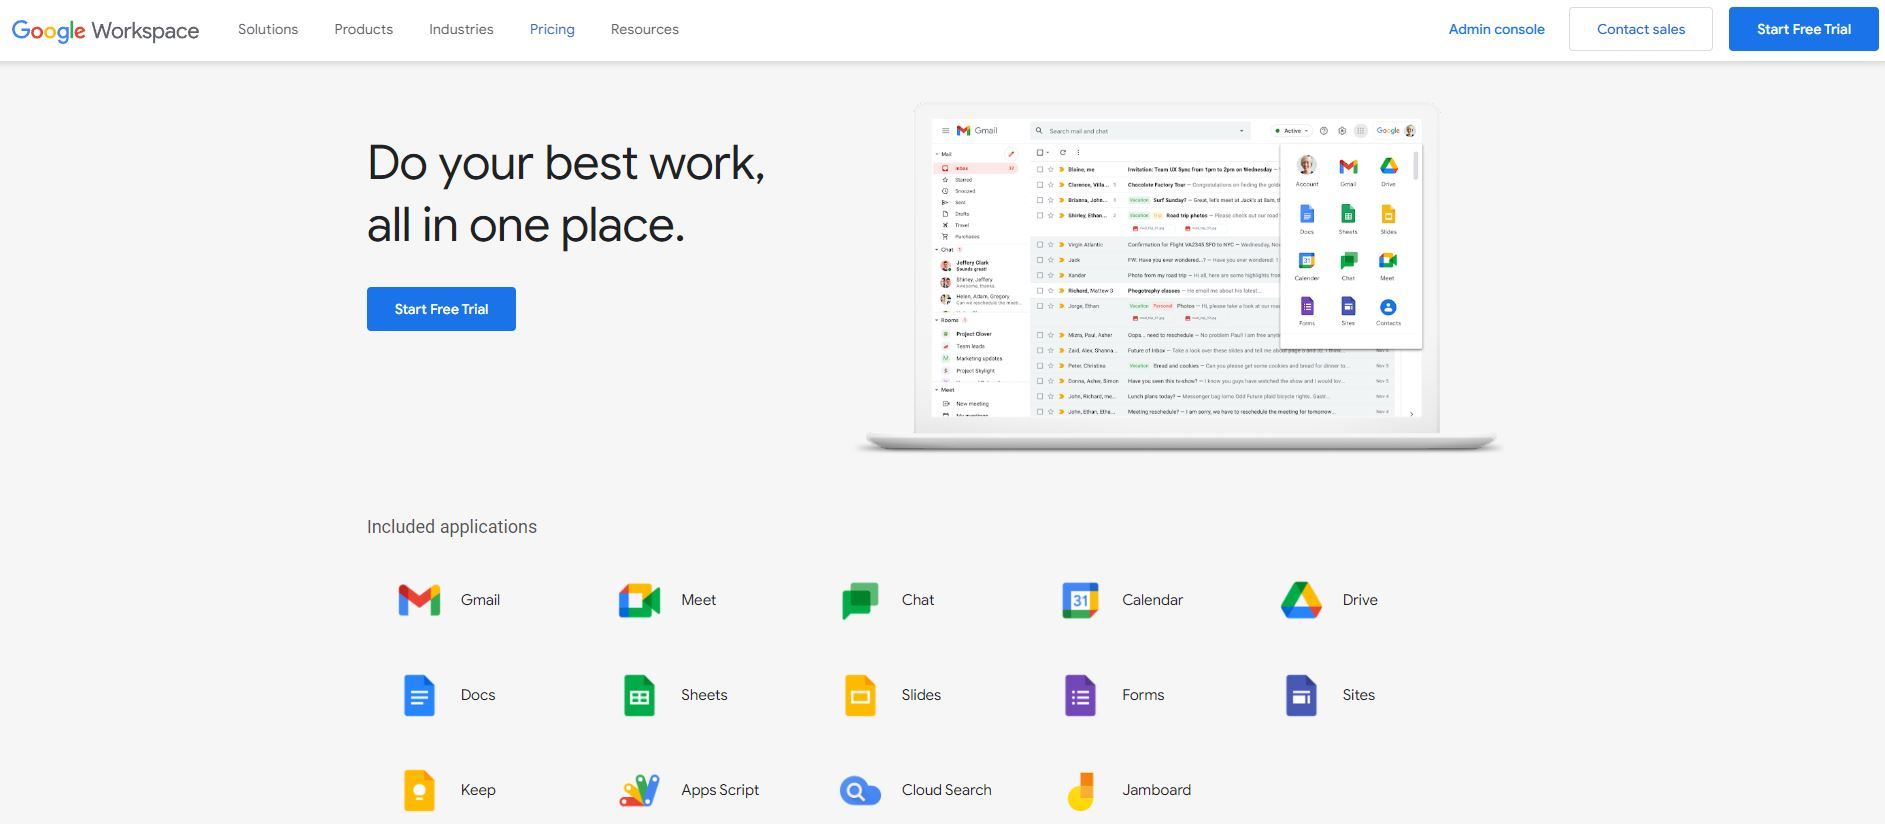Open the Solutions menu
Screen dimensions: 1885x824
point(268,29)
